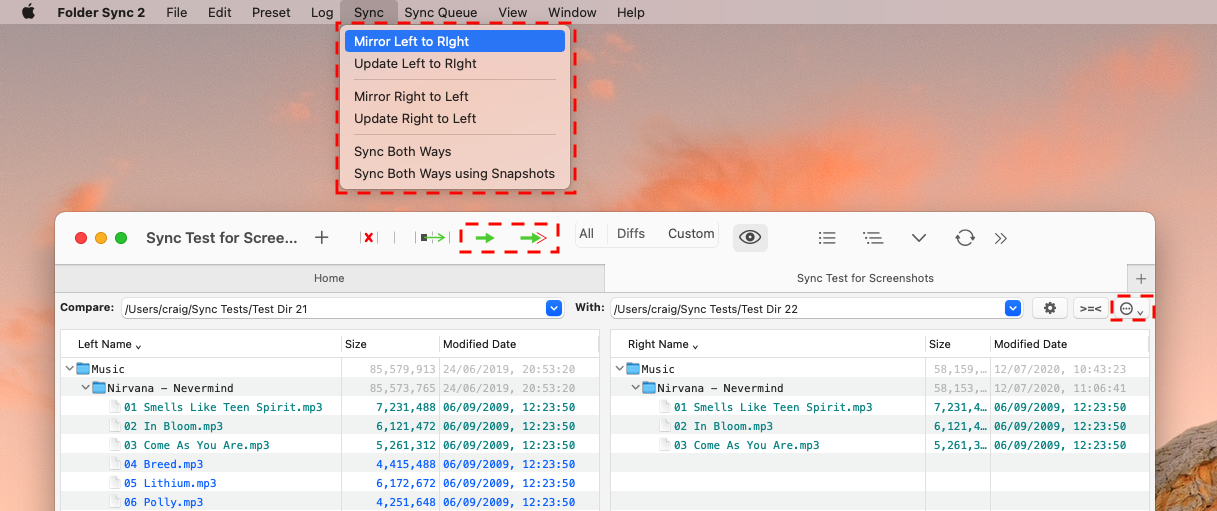
Task: Click the single green arrow sync icon
Action: [x=485, y=238]
